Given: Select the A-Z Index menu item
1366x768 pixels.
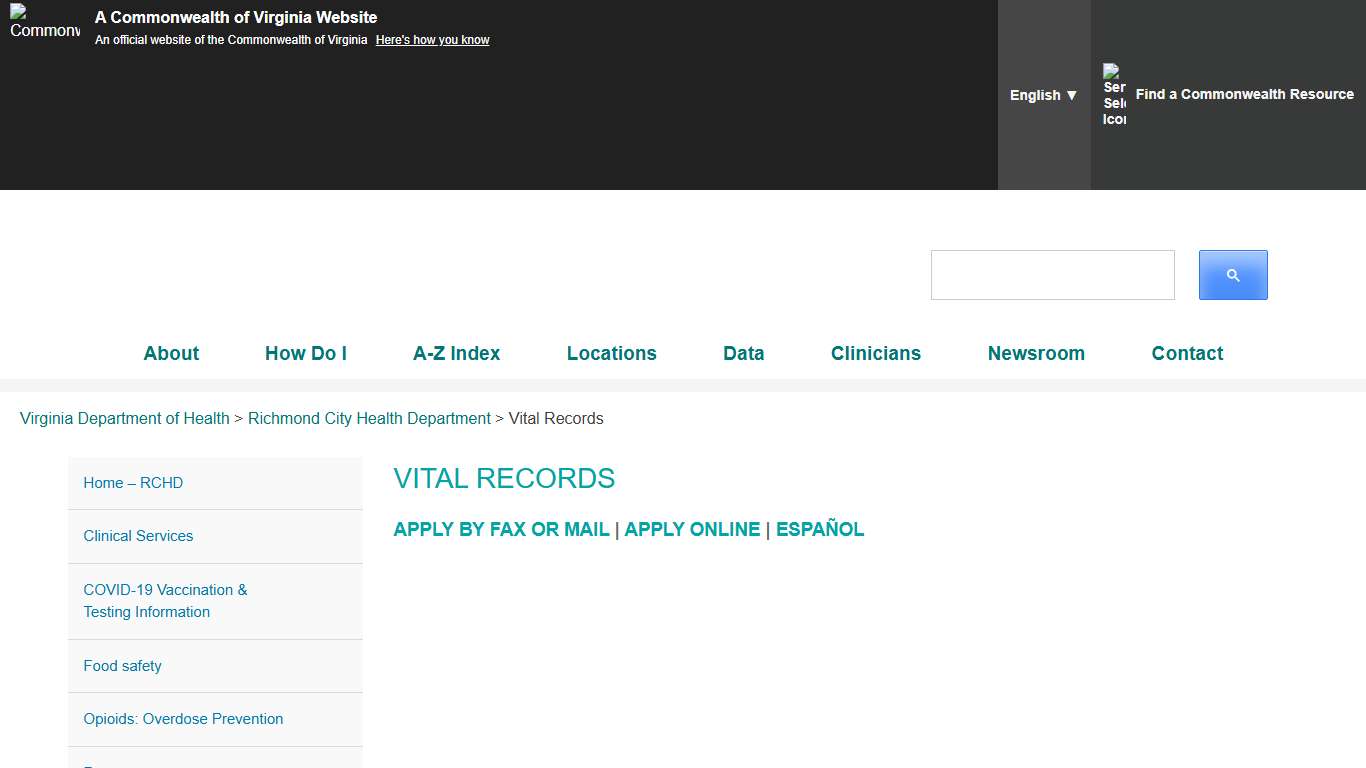Looking at the screenshot, I should [x=456, y=353].
